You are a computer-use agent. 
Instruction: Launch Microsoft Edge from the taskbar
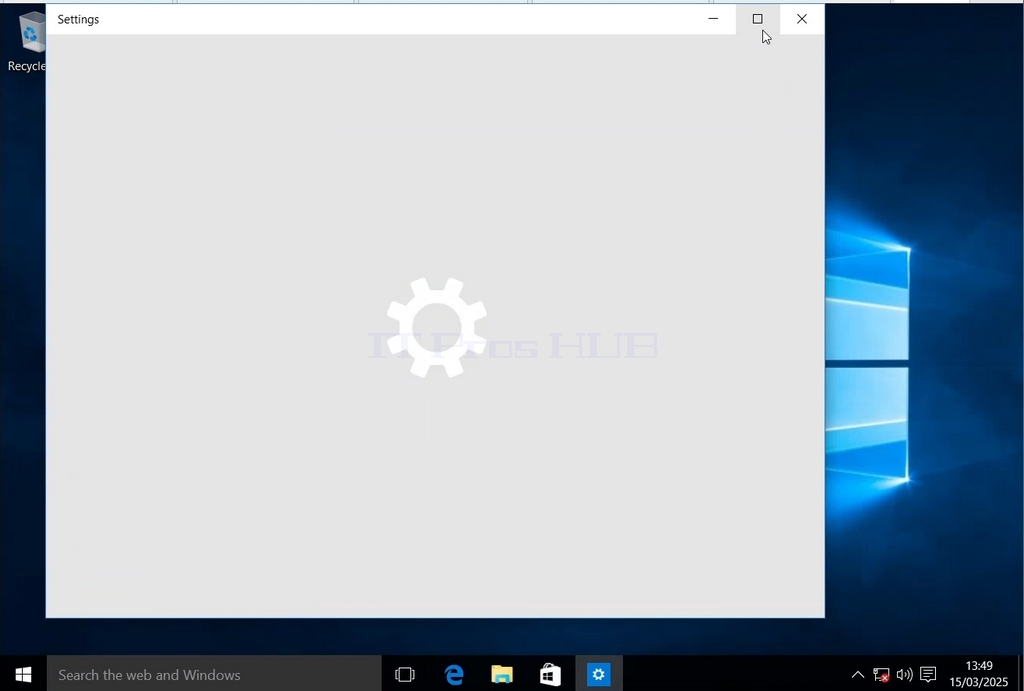pyautogui.click(x=454, y=674)
